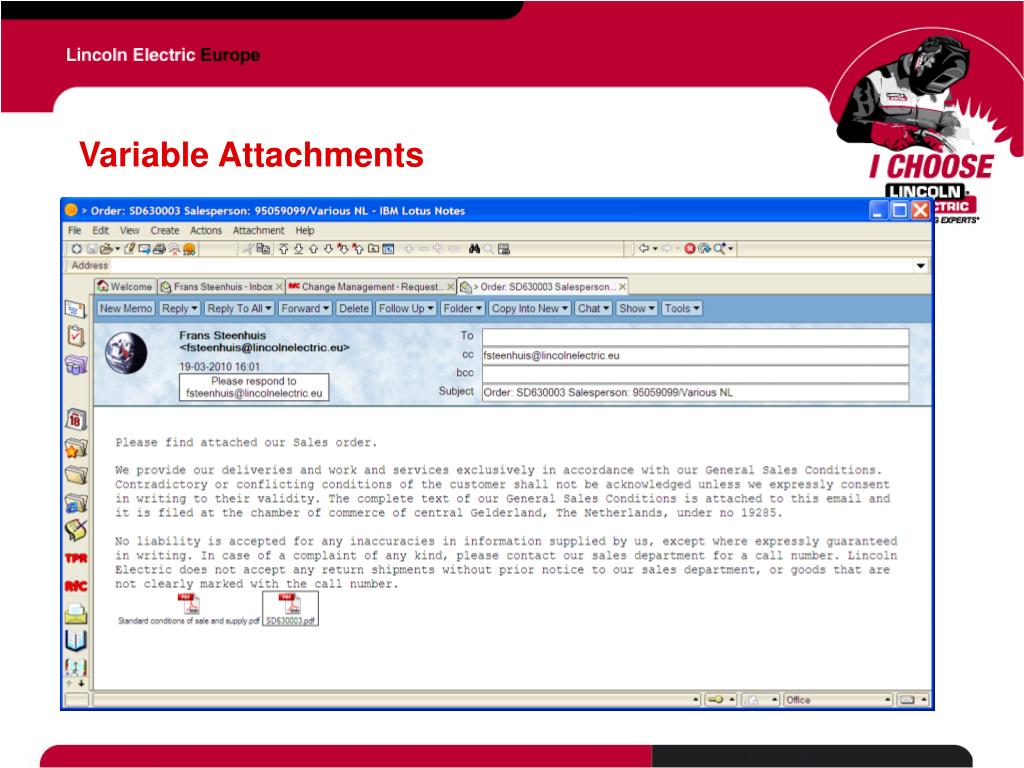Click the sidebar scroll down arrow

point(82,684)
